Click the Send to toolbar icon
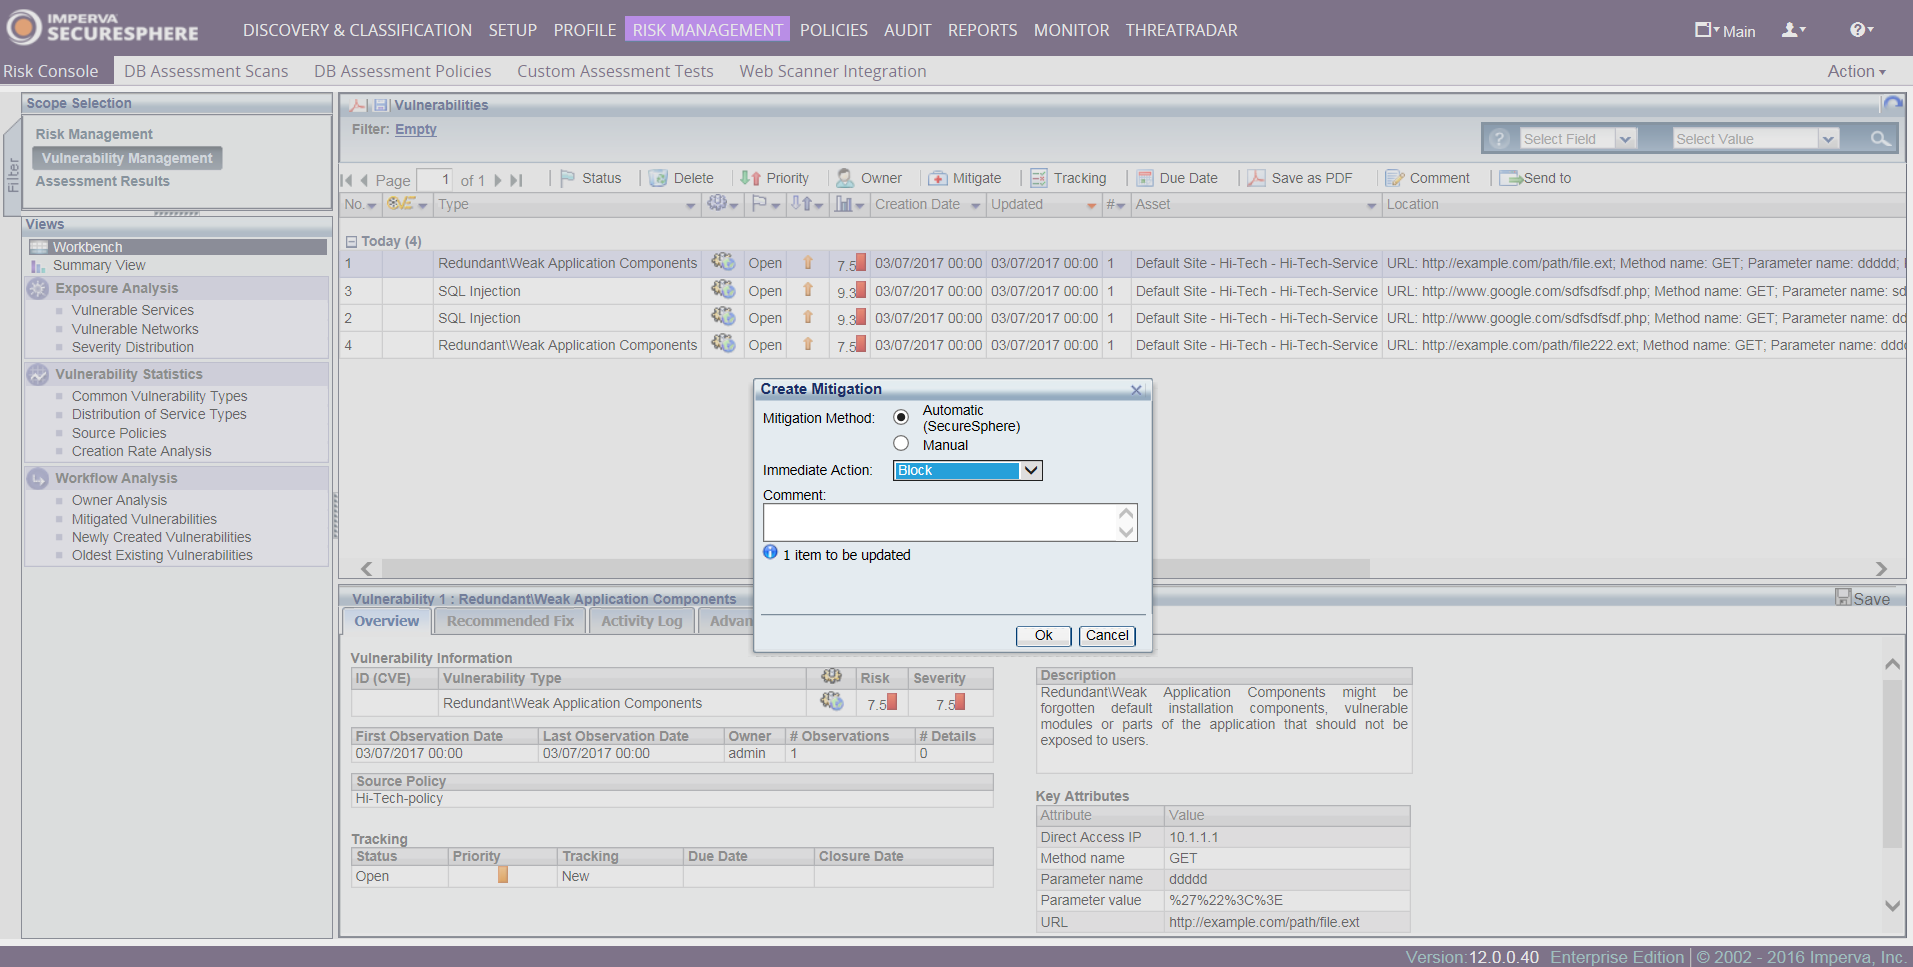The height and width of the screenshot is (967, 1913). [1510, 178]
